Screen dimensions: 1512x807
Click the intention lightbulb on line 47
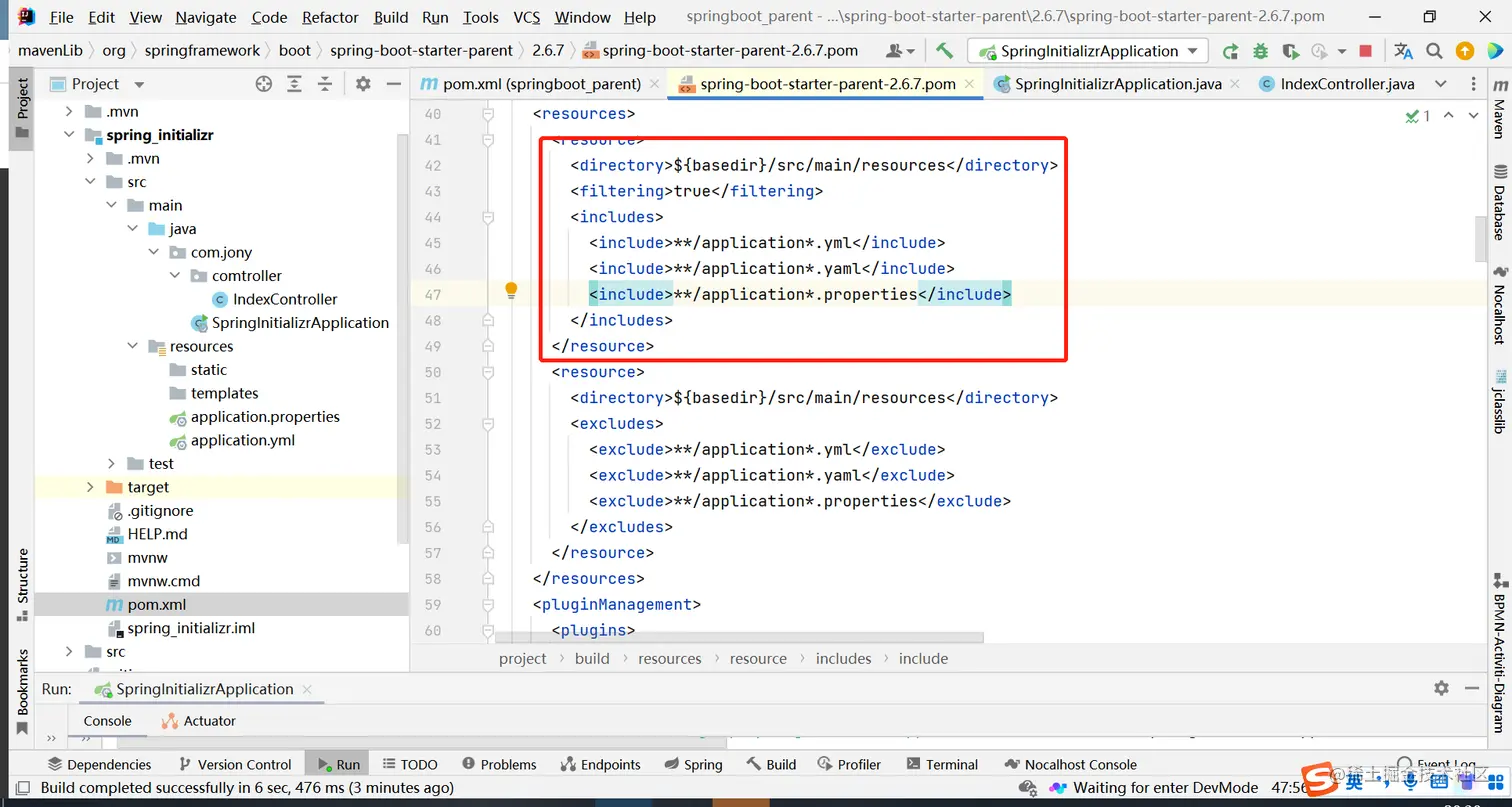tap(511, 291)
